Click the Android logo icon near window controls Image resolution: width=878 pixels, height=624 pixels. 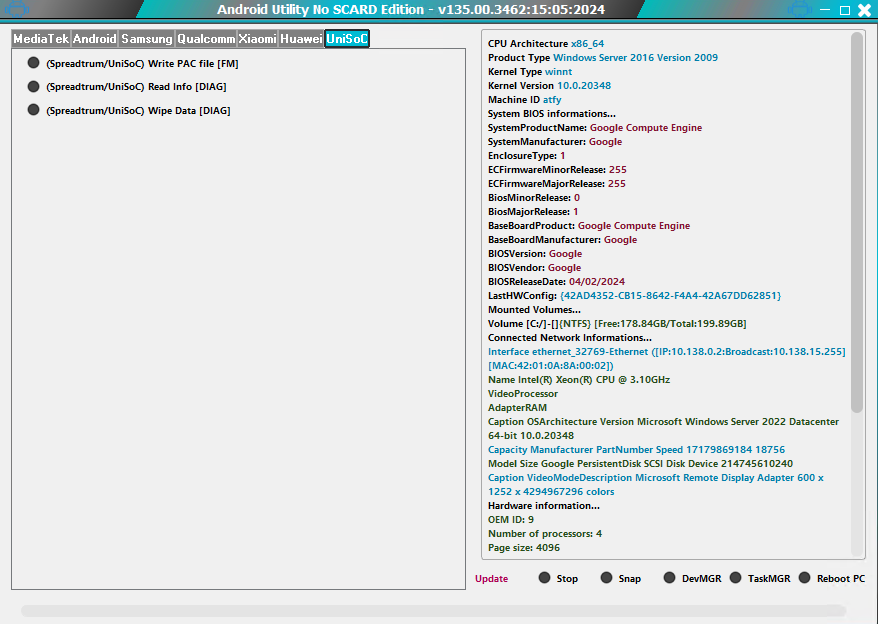pyautogui.click(x=799, y=10)
